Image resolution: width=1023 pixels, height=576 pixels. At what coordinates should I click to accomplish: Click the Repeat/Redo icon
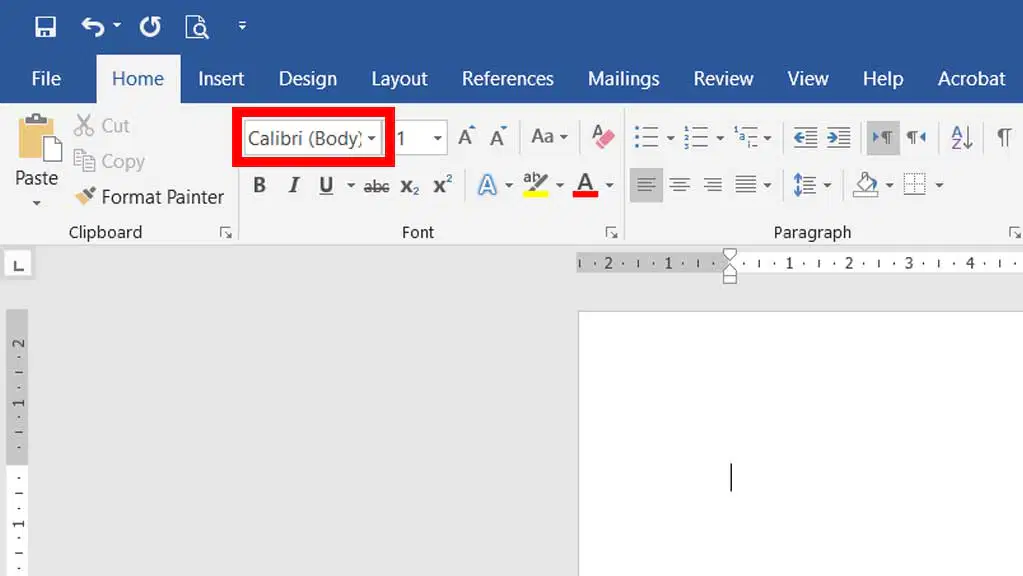coord(150,27)
